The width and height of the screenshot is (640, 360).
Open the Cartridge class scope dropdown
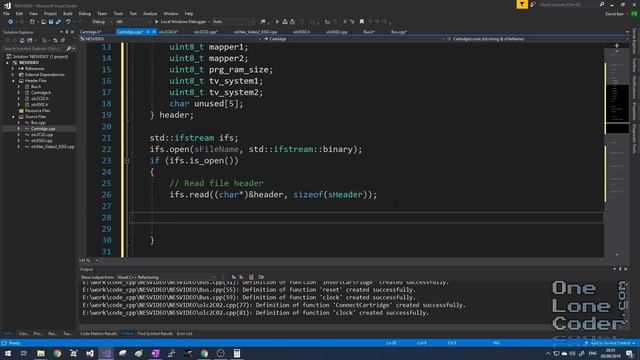353,39
